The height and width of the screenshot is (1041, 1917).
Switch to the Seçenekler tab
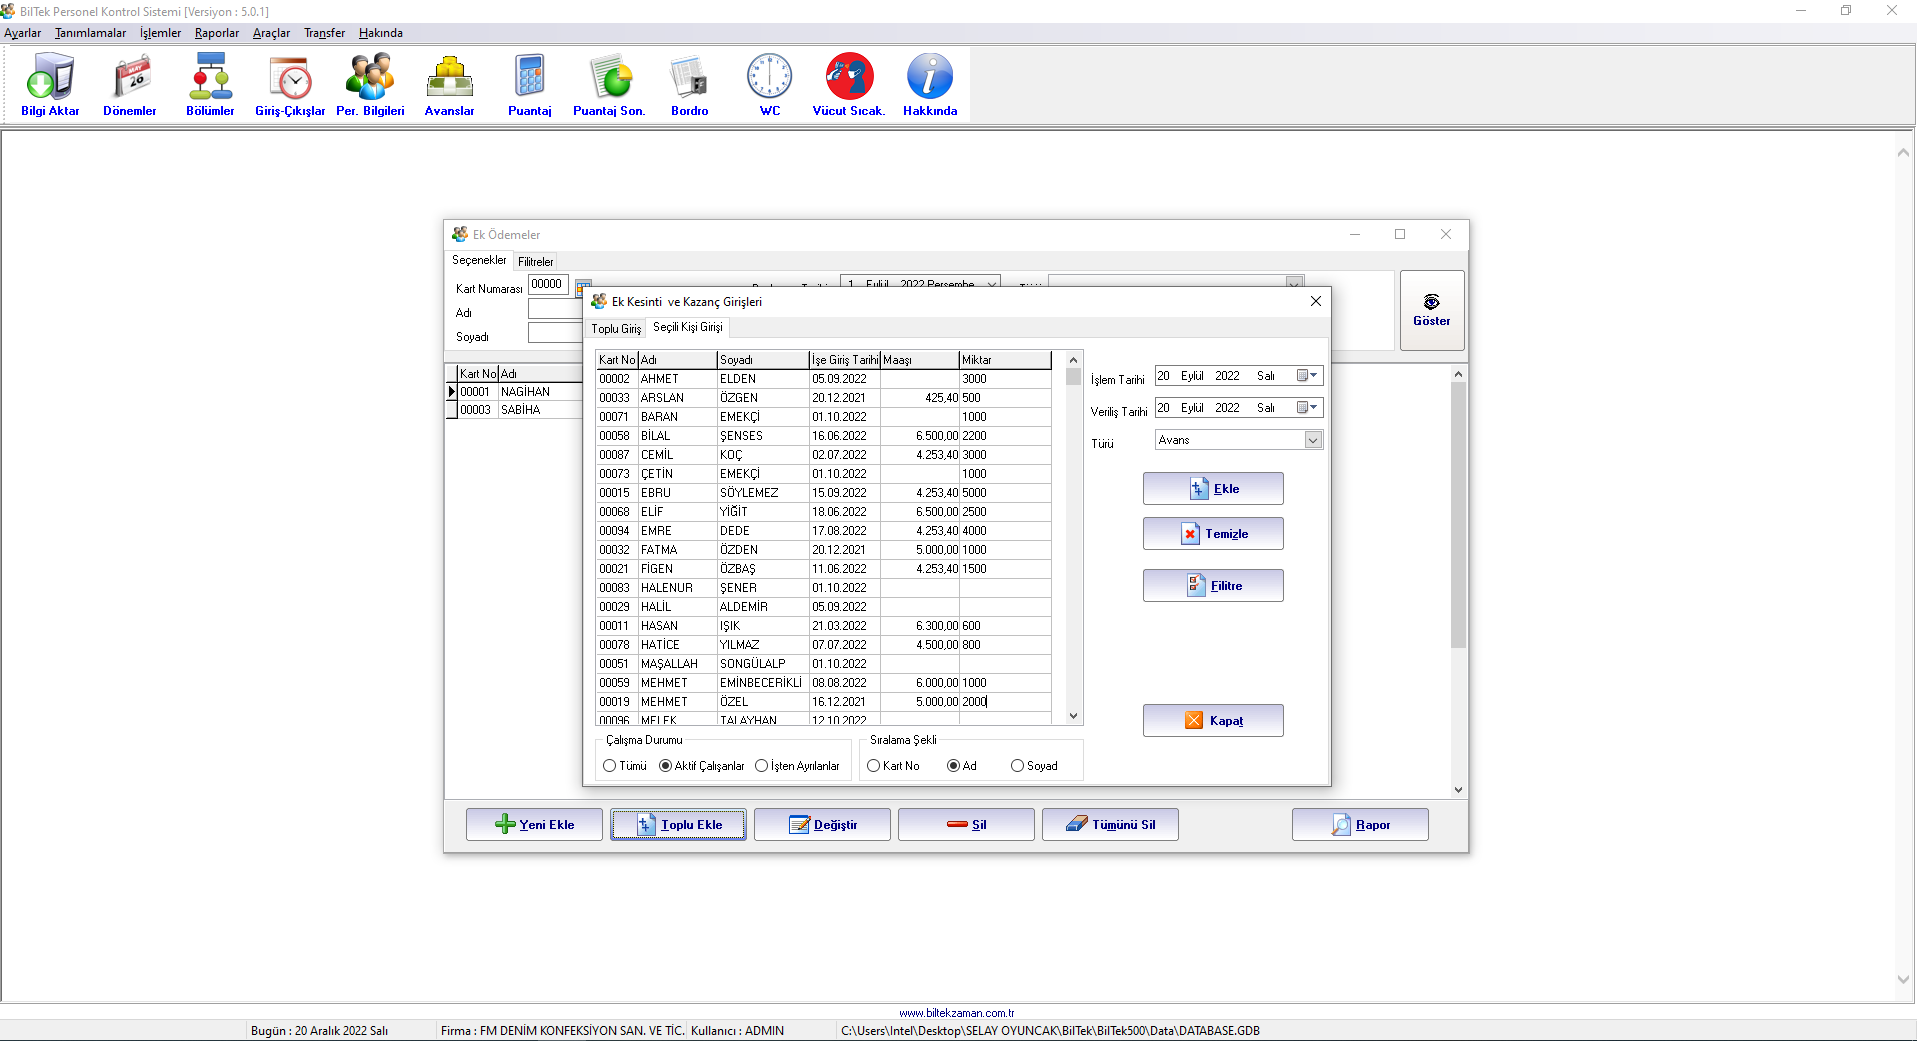480,260
